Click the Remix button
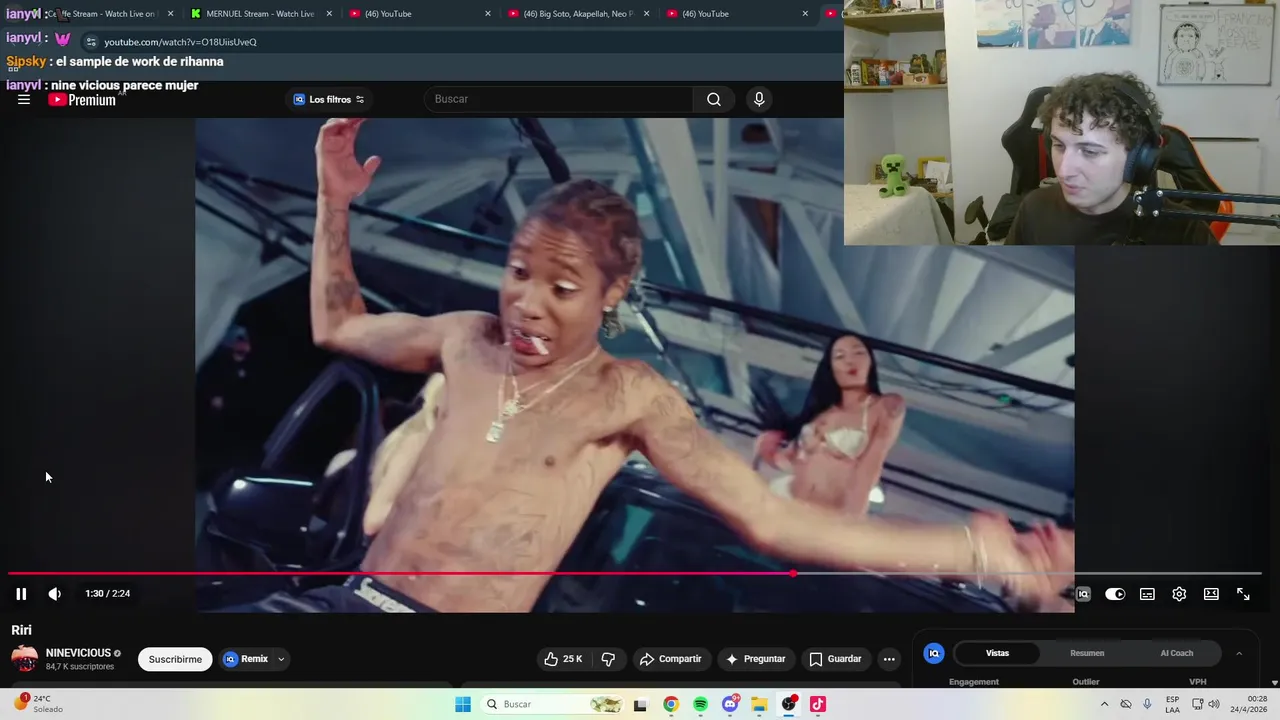 pyautogui.click(x=246, y=659)
